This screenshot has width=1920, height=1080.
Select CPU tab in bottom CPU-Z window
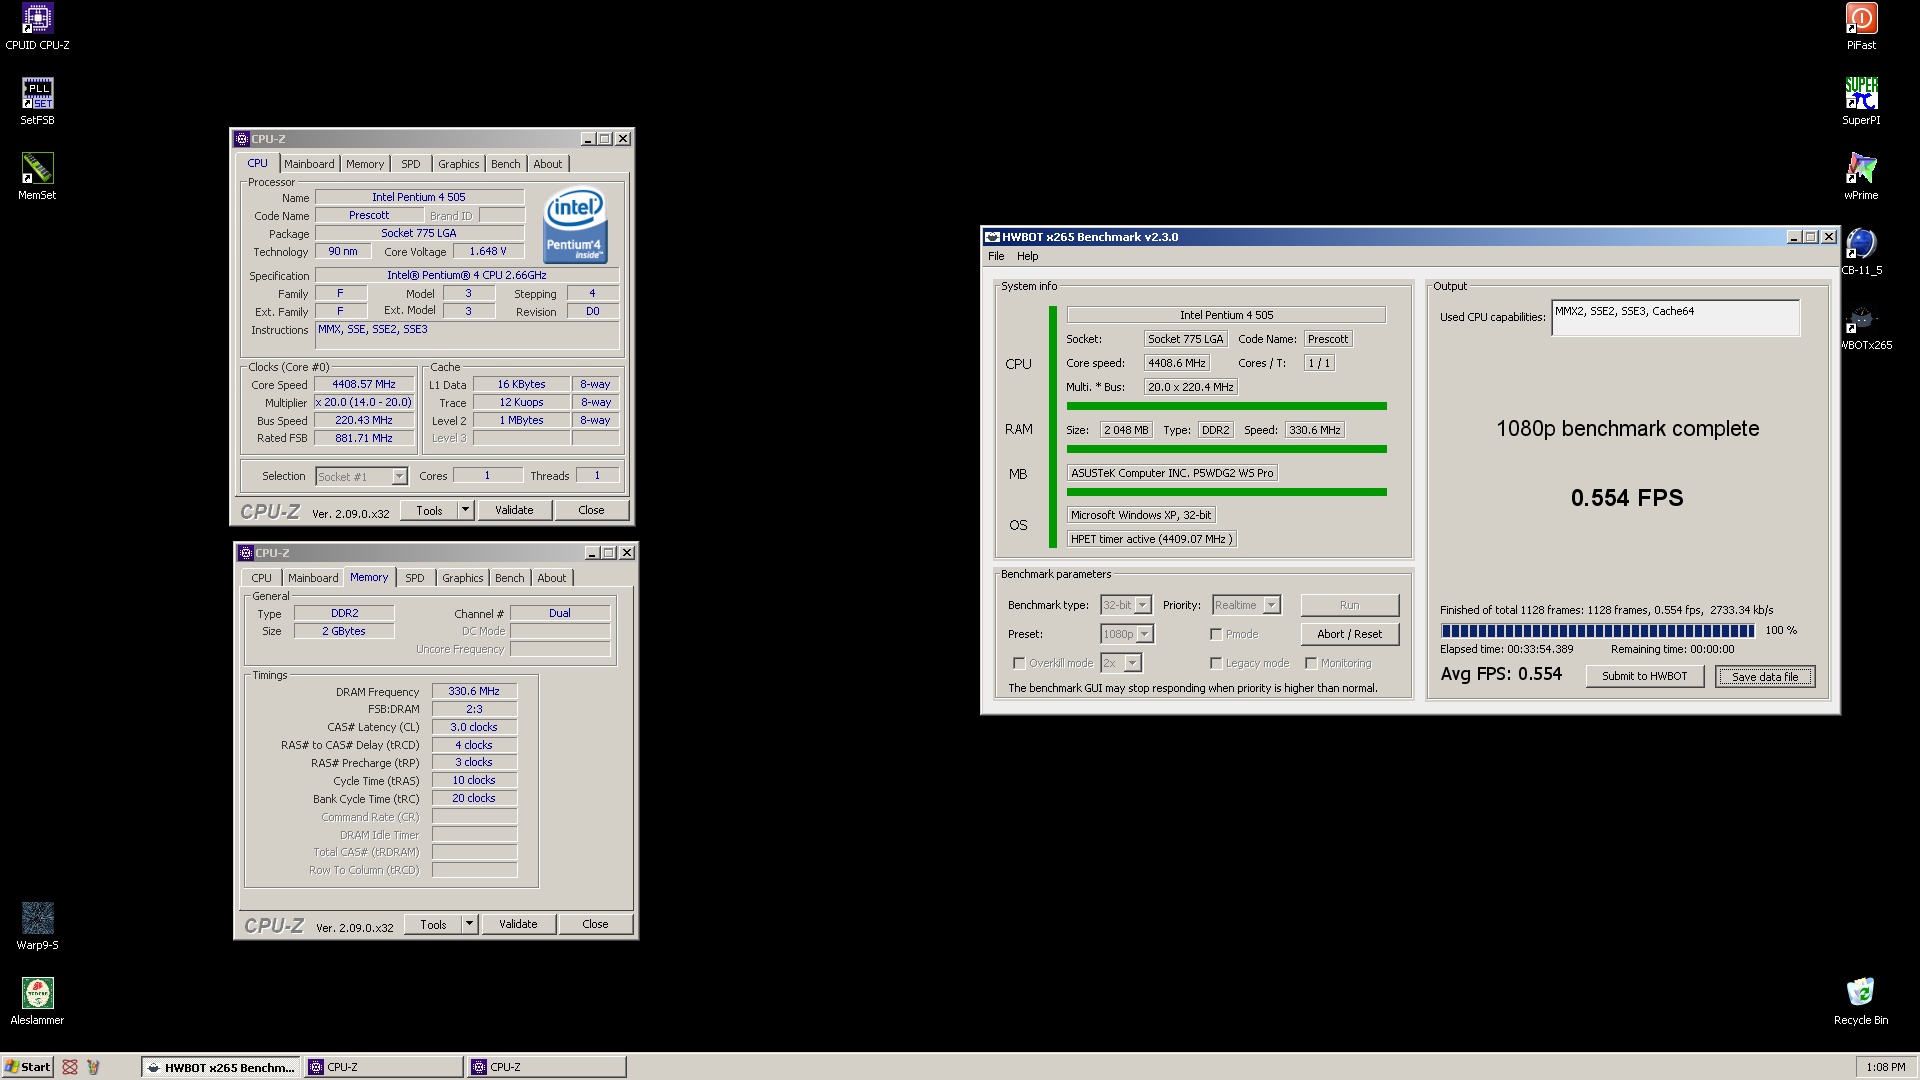[261, 578]
